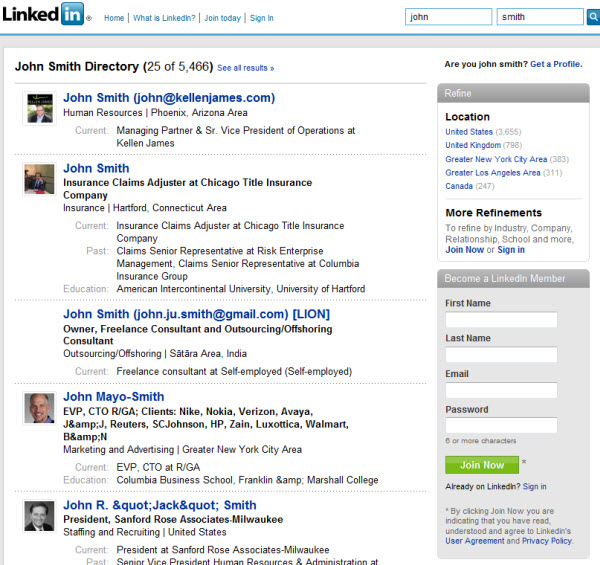
Task: Open the User Agreement link
Action: click(474, 541)
